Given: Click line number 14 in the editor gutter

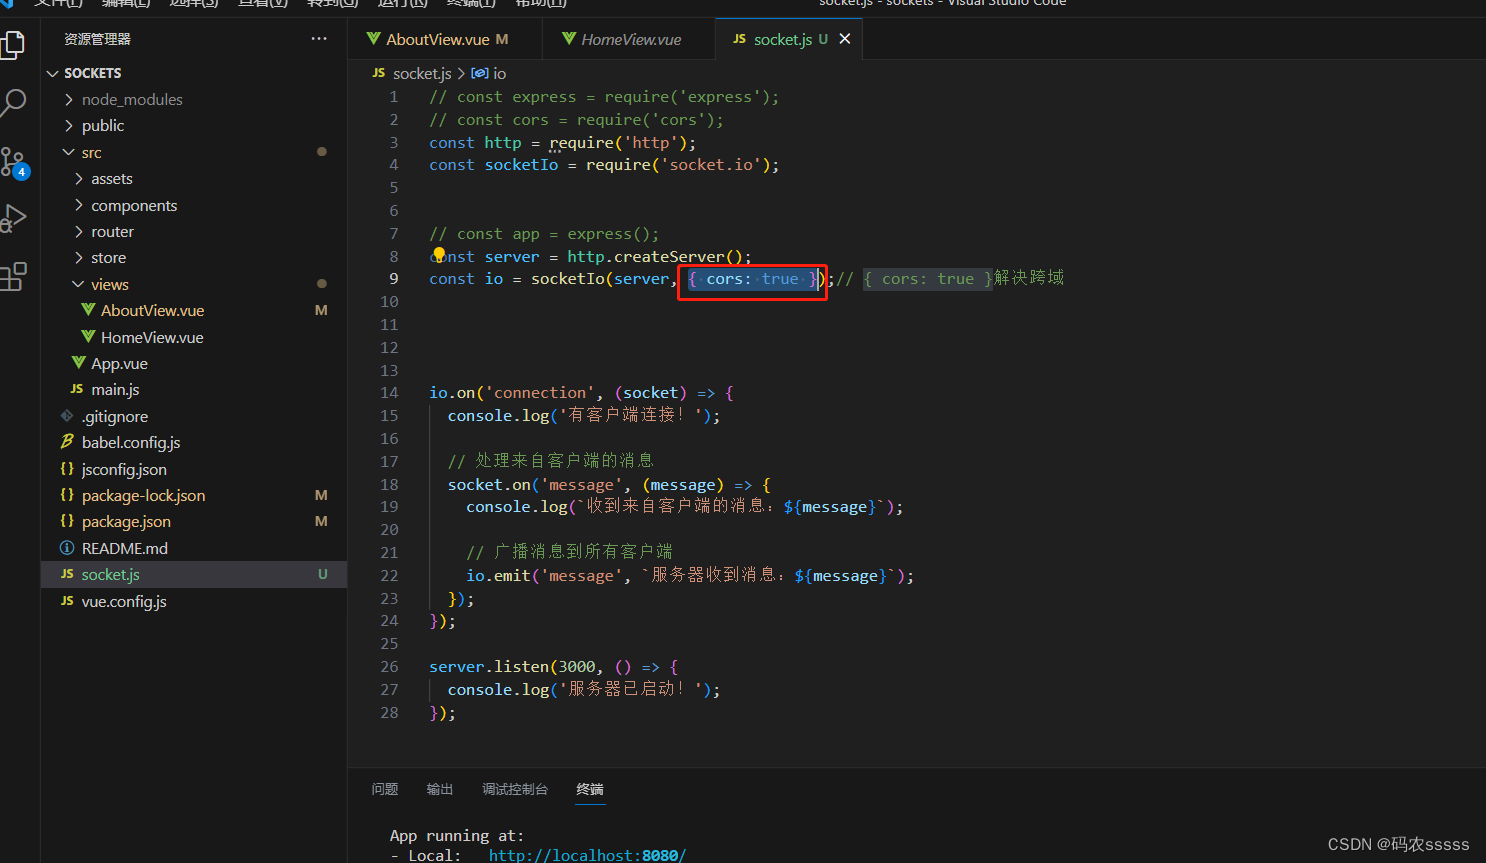Looking at the screenshot, I should 389,392.
